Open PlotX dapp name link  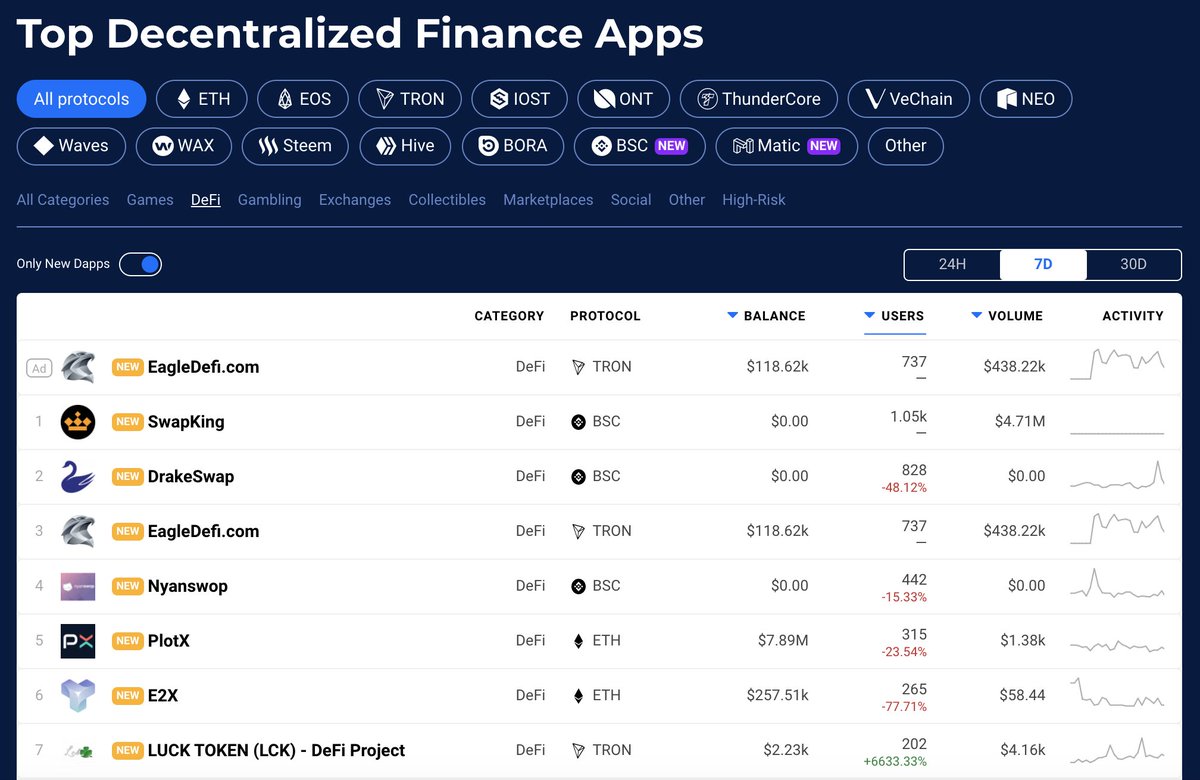[x=169, y=641]
